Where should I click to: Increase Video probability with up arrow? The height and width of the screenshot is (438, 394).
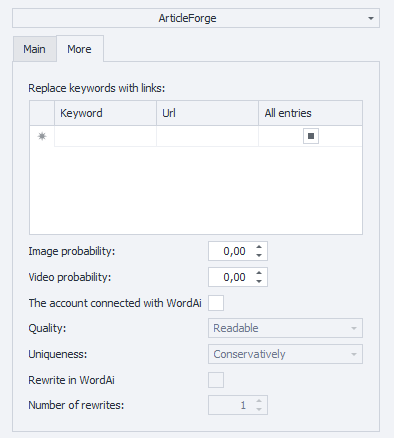tap(259, 273)
